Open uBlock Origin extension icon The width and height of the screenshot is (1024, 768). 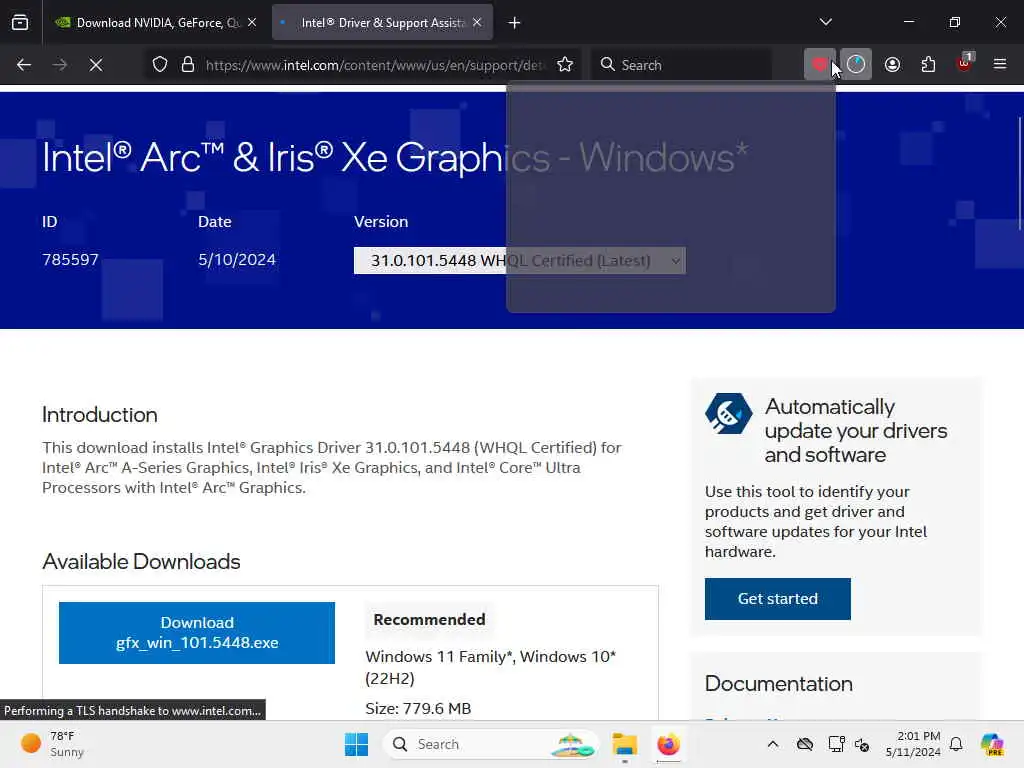point(964,65)
